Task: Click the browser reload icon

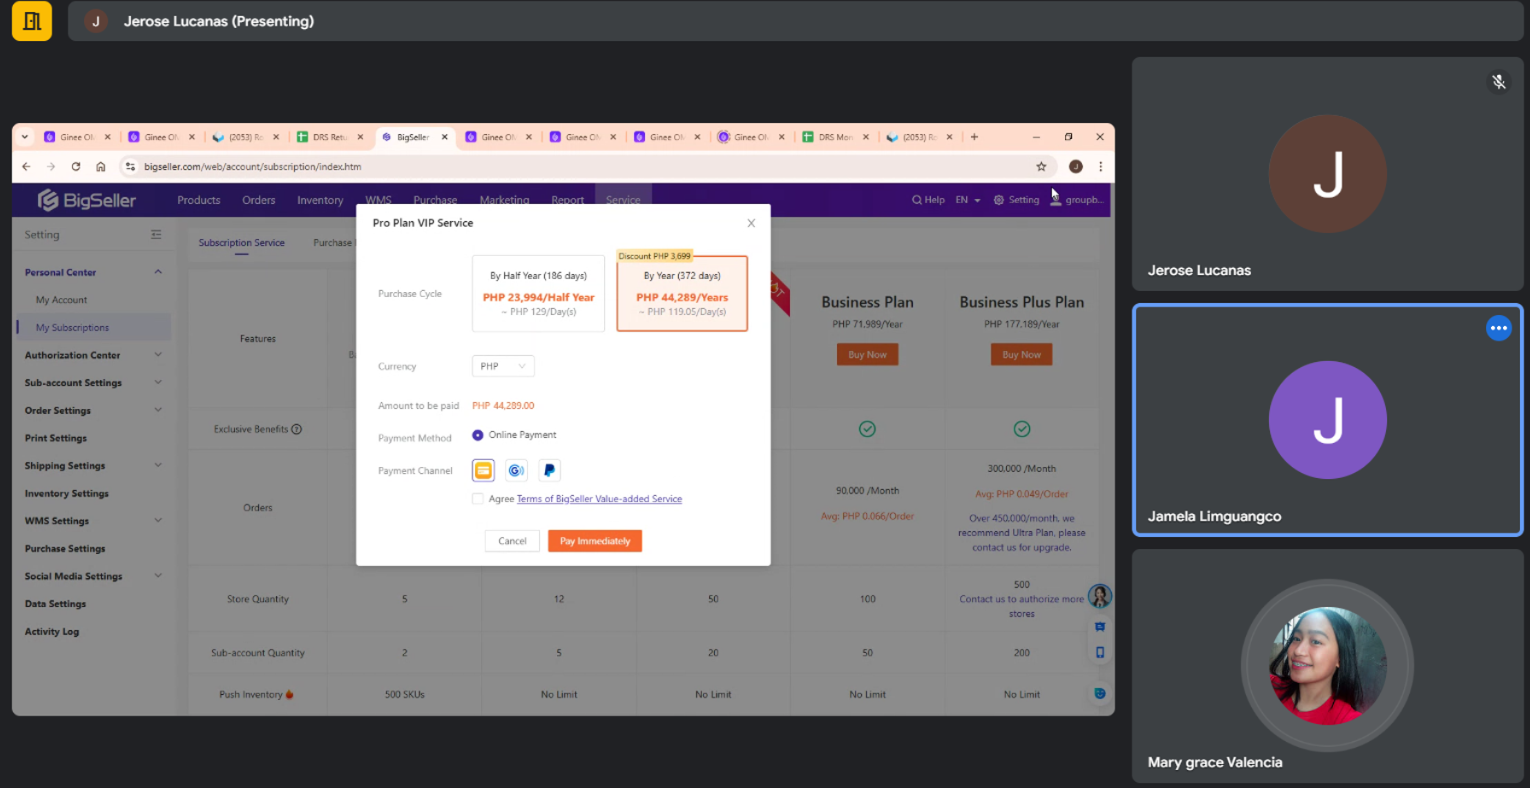Action: [x=76, y=167]
